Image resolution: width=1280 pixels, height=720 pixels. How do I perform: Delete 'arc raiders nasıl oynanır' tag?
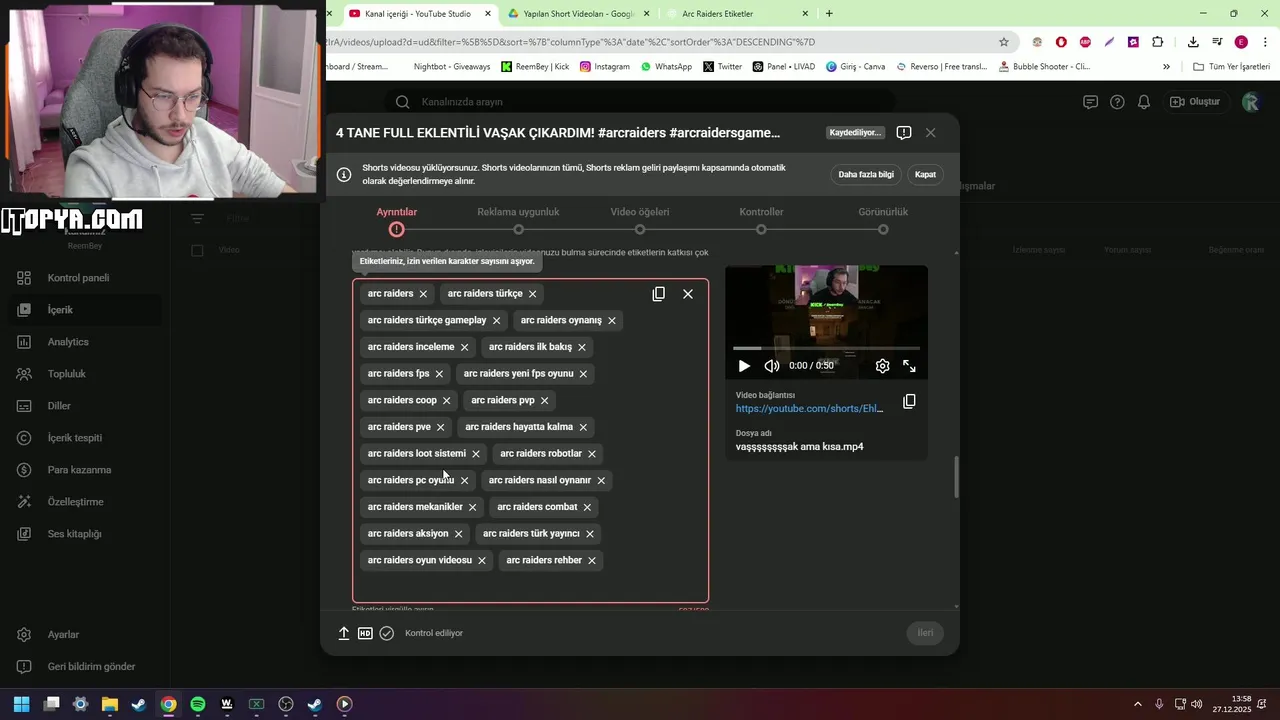601,481
